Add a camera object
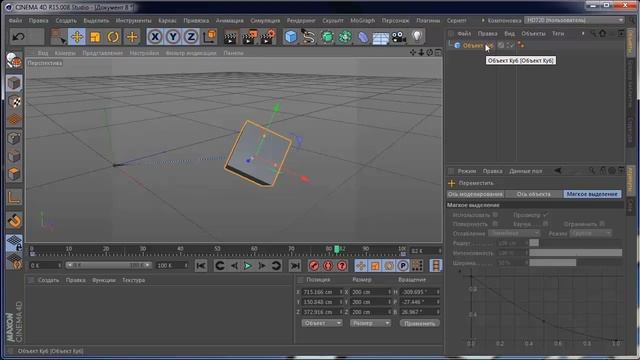The image size is (640, 360). (x=399, y=37)
